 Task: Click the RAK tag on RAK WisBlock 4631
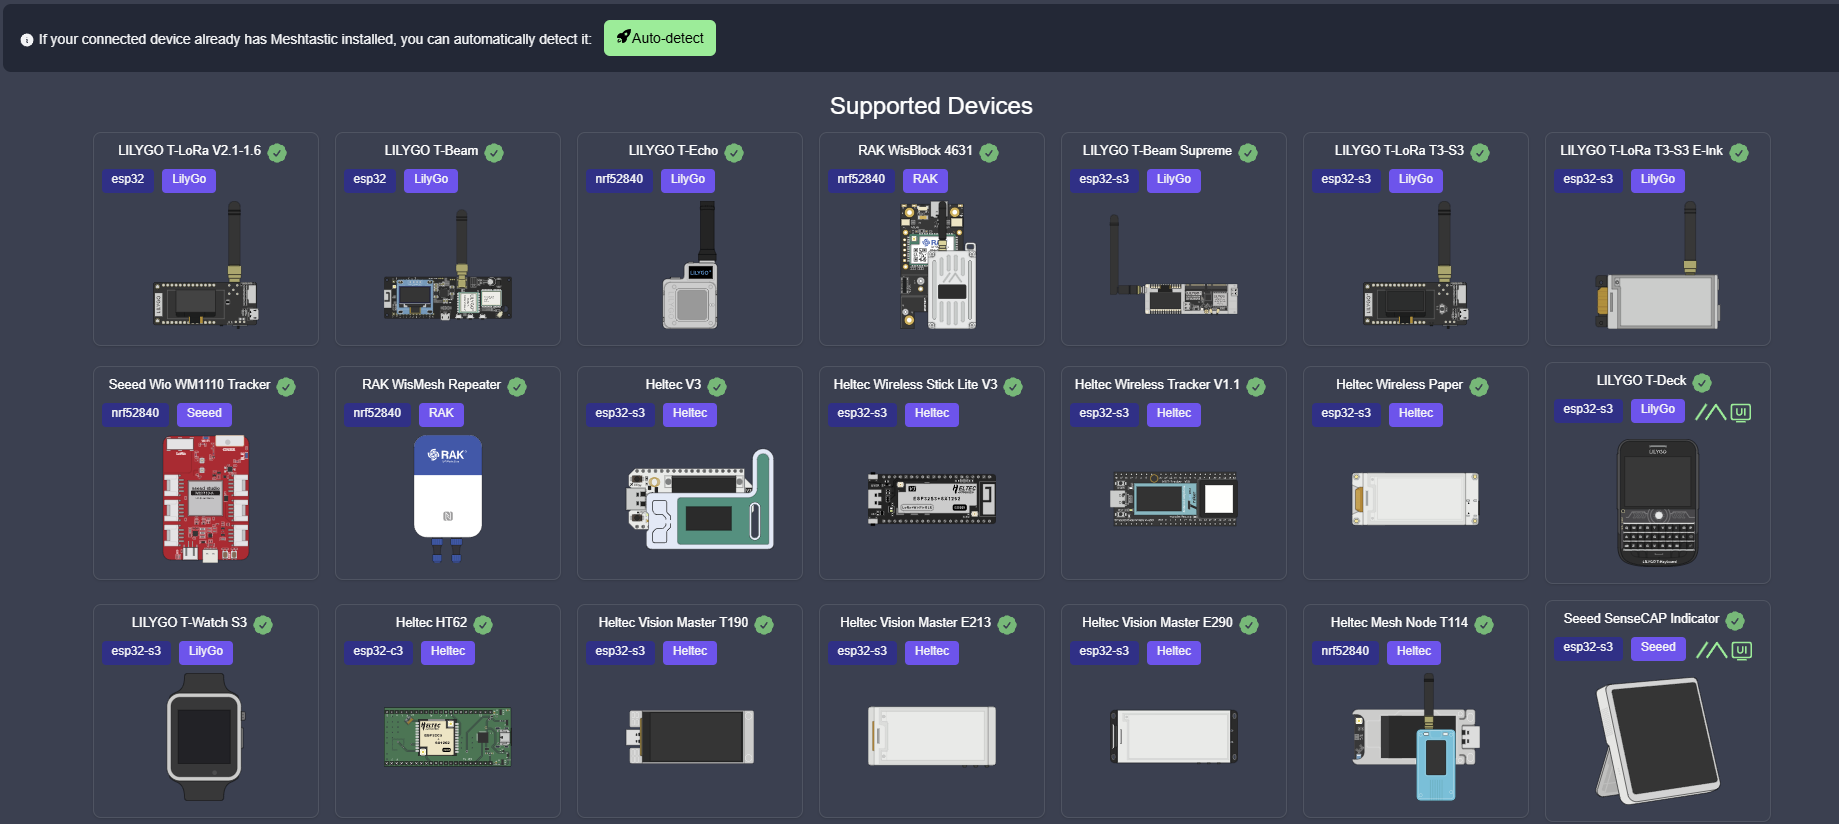click(925, 180)
